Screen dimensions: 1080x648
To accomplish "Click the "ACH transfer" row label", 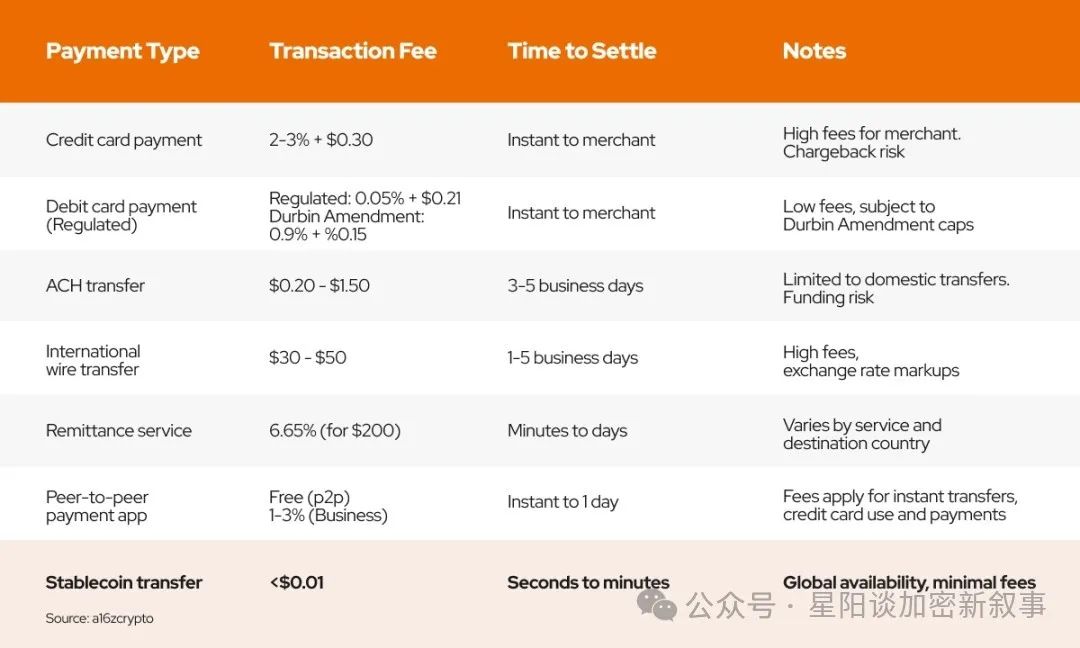I will 95,286.
